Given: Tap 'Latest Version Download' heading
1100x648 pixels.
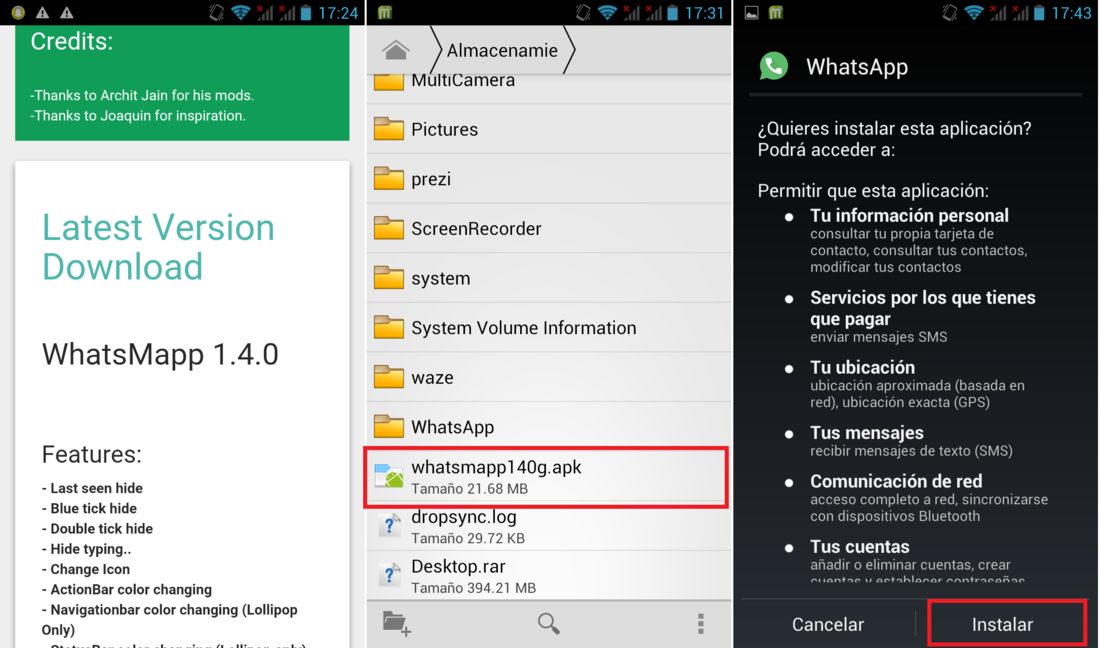Looking at the screenshot, I should pyautogui.click(x=158, y=247).
